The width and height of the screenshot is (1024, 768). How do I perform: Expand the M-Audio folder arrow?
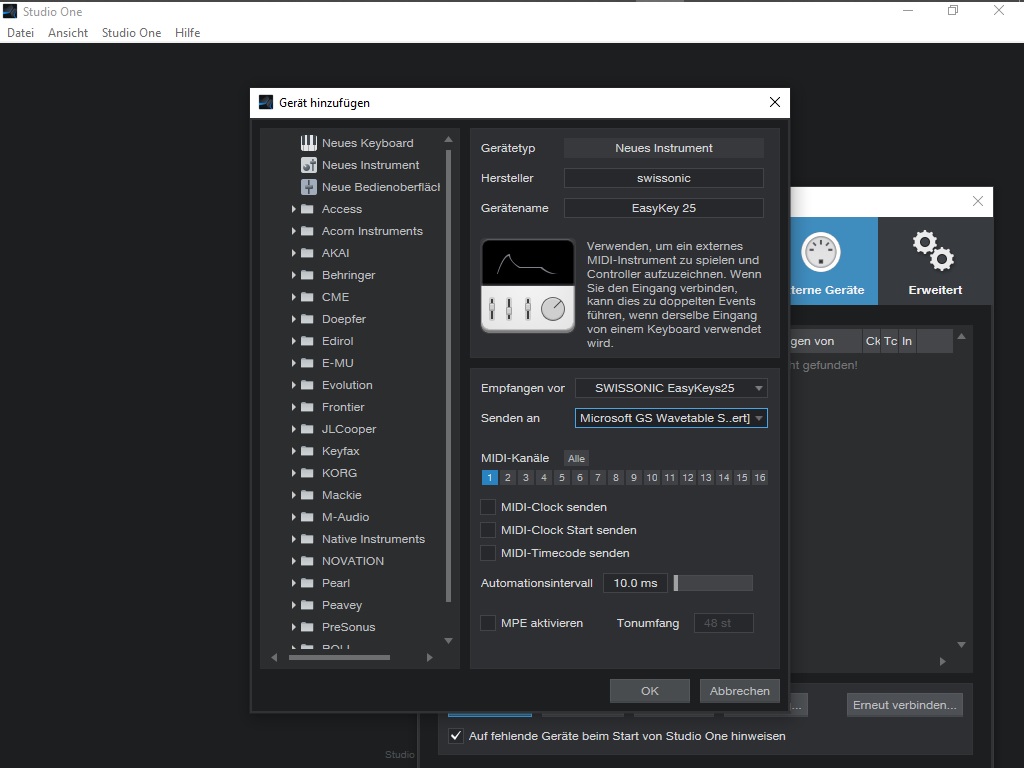click(293, 517)
